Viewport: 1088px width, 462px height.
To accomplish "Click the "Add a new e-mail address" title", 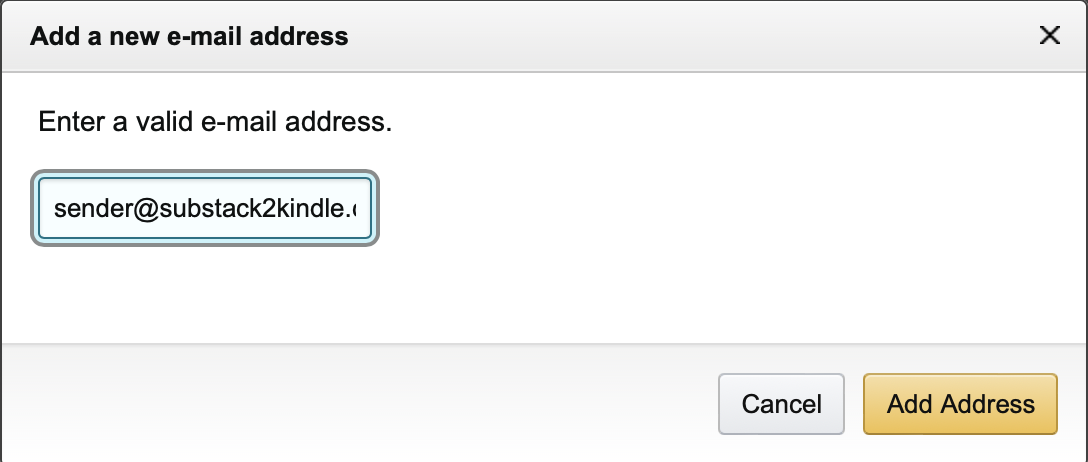I will tap(189, 37).
